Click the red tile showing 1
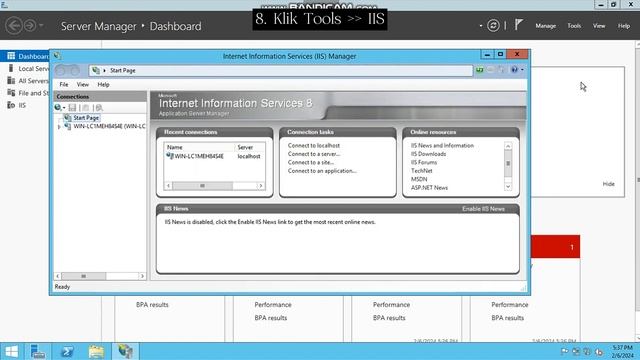The width and height of the screenshot is (640, 360). 555,247
